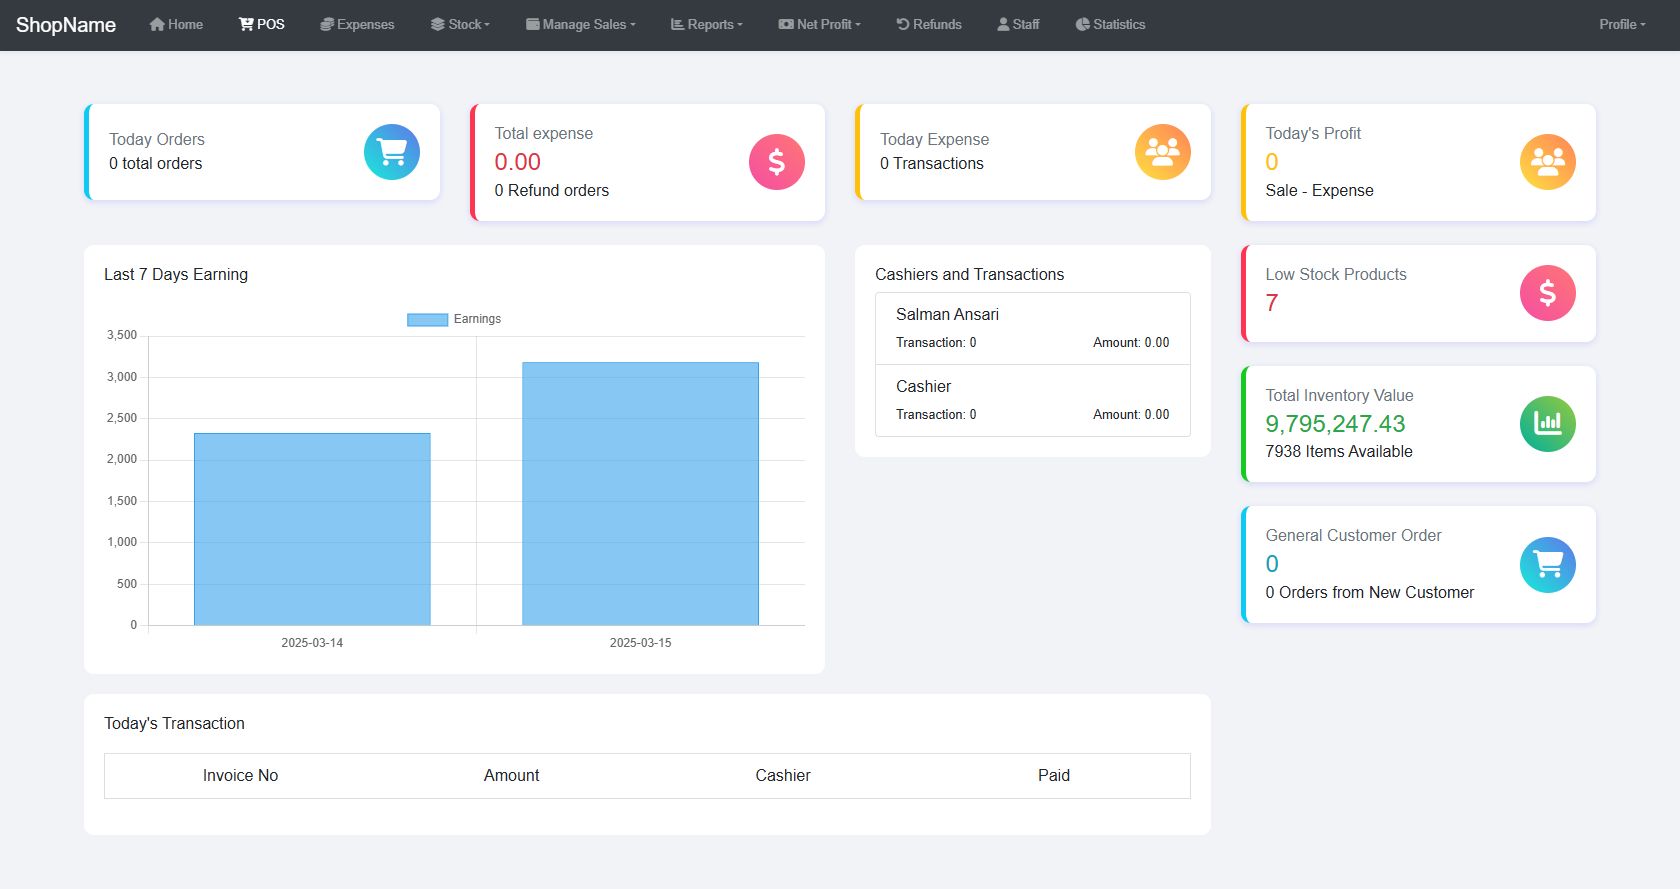Screen dimensions: 1680x889
Task: Click the Total Inventory Value chart icon
Action: click(1548, 424)
